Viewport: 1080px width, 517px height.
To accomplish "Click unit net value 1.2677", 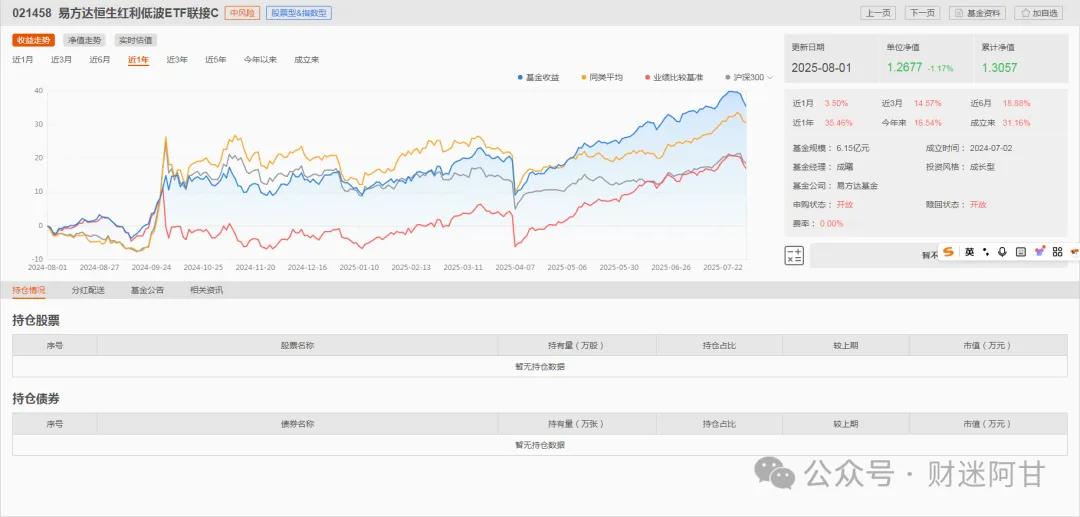I will pyautogui.click(x=904, y=67).
